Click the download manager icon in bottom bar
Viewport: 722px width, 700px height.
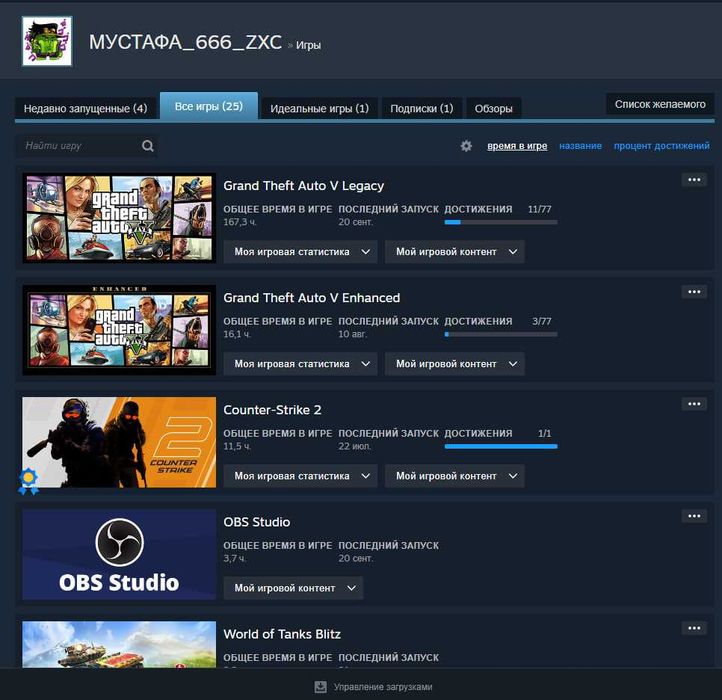[x=320, y=687]
